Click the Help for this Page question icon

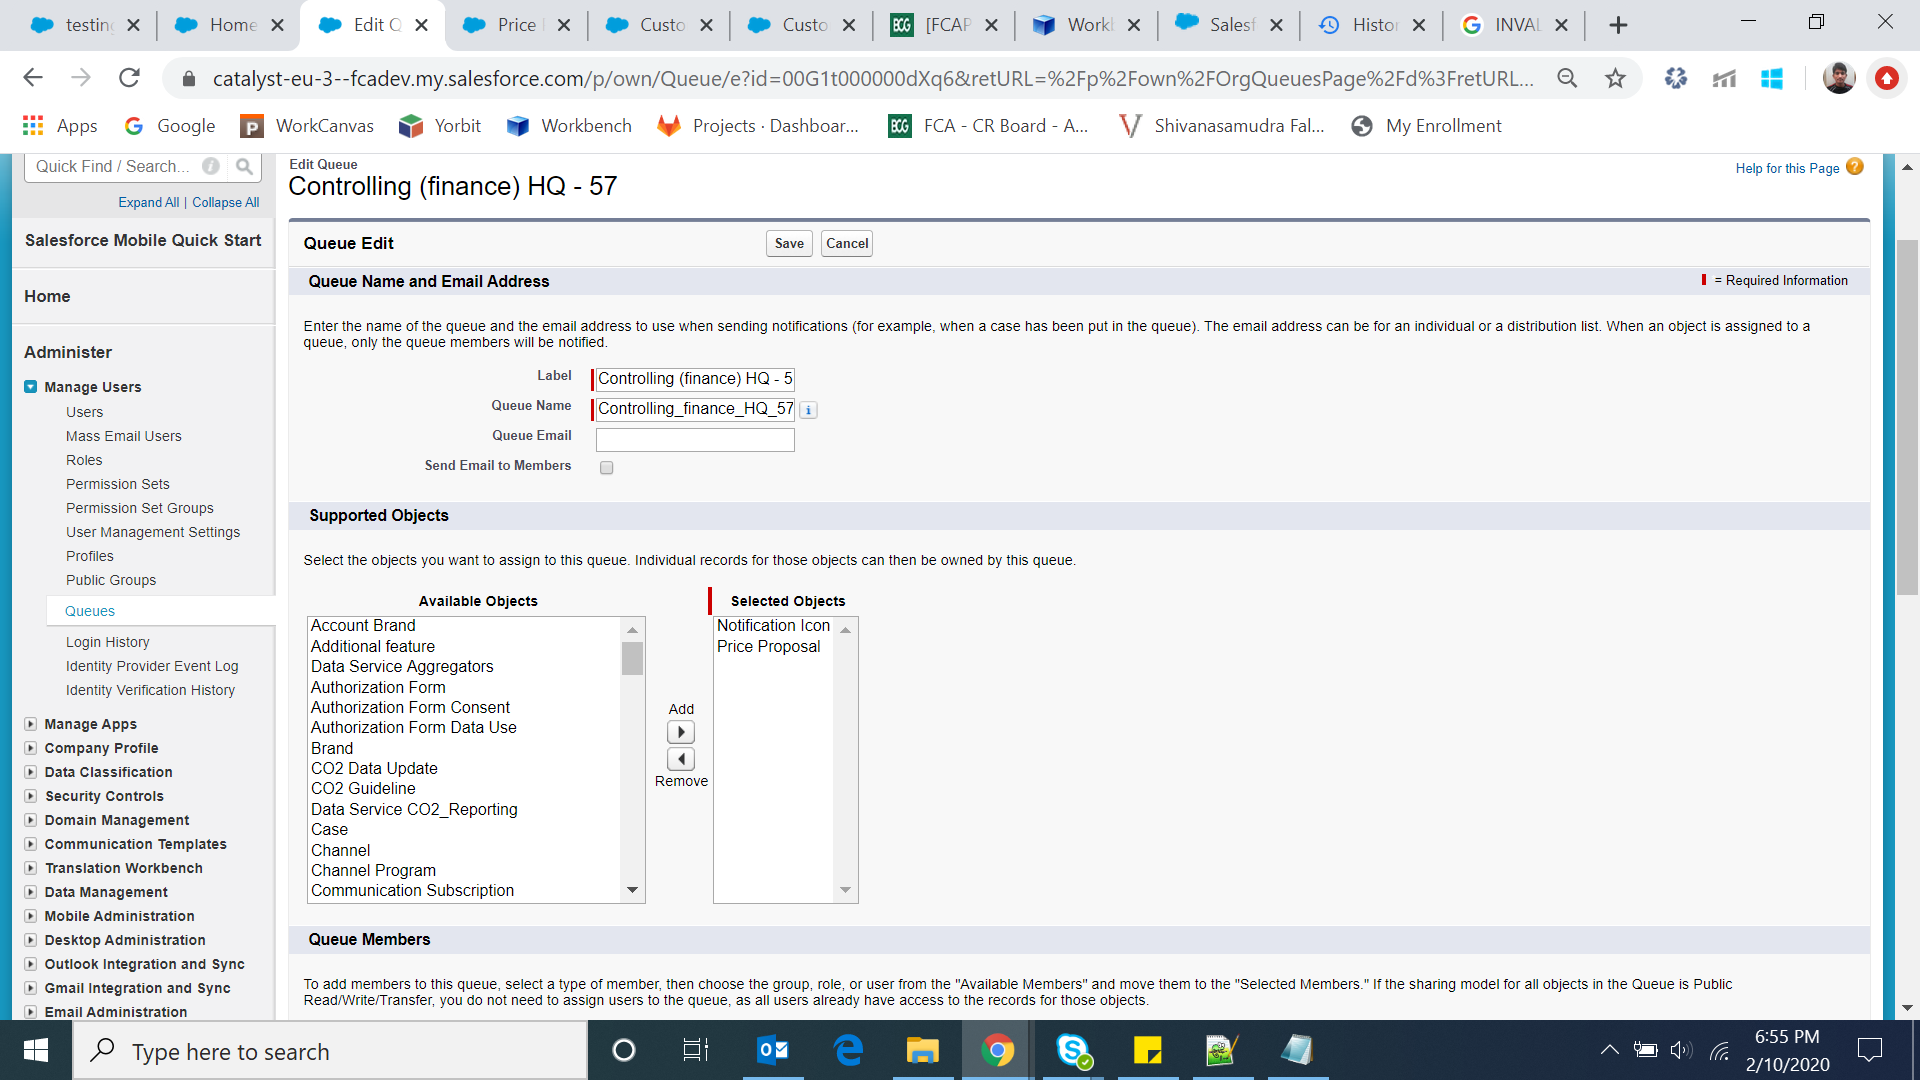point(1855,167)
